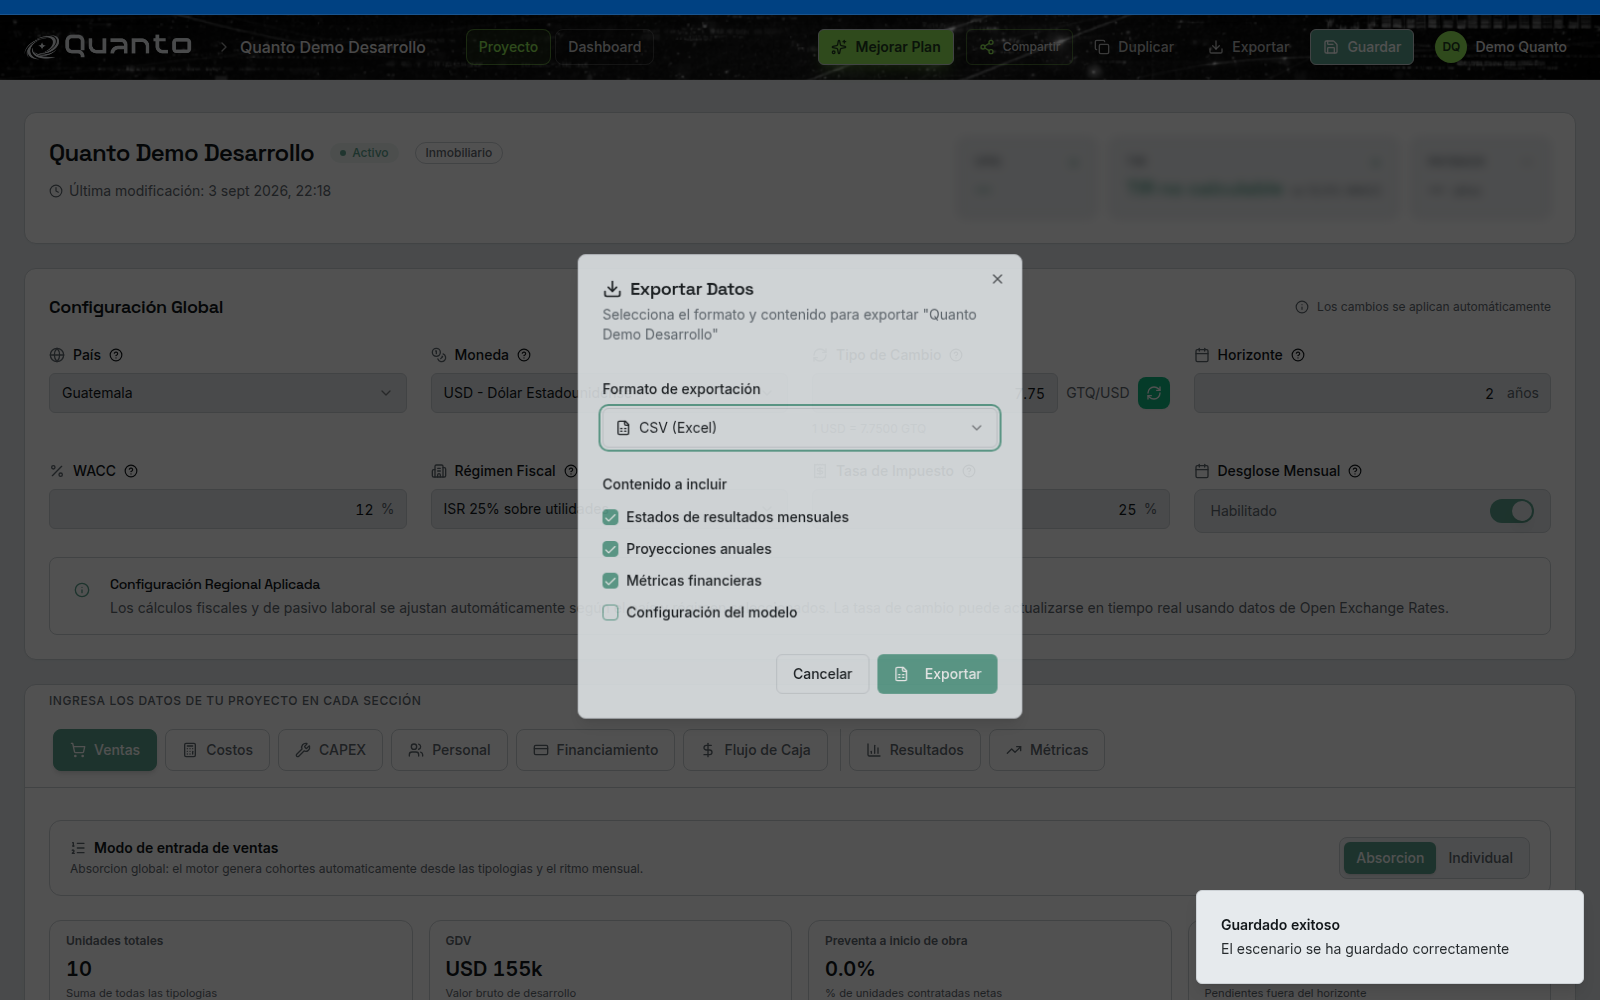This screenshot has height=1000, width=1600.
Task: Click the download icon beside Exportar Datos title
Action: (612, 289)
